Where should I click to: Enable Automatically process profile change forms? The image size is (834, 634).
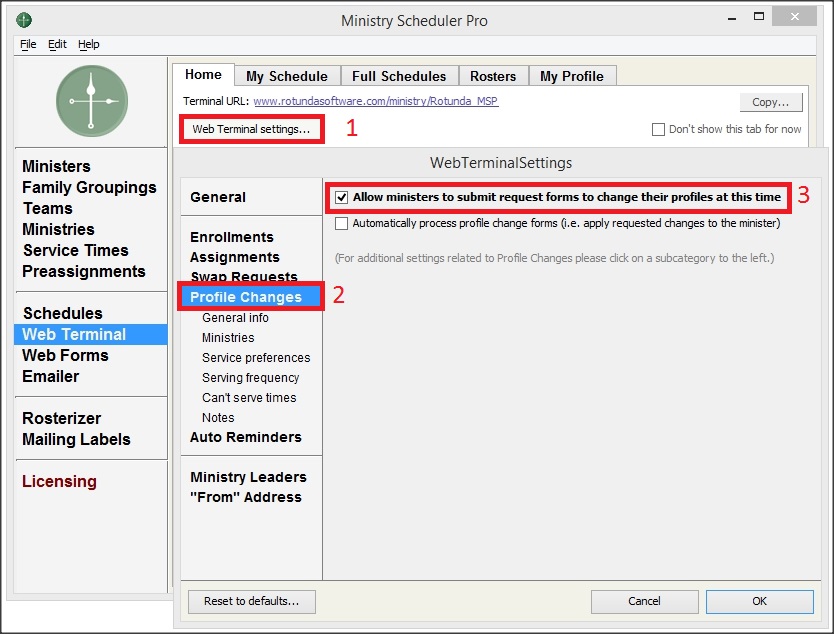point(342,224)
